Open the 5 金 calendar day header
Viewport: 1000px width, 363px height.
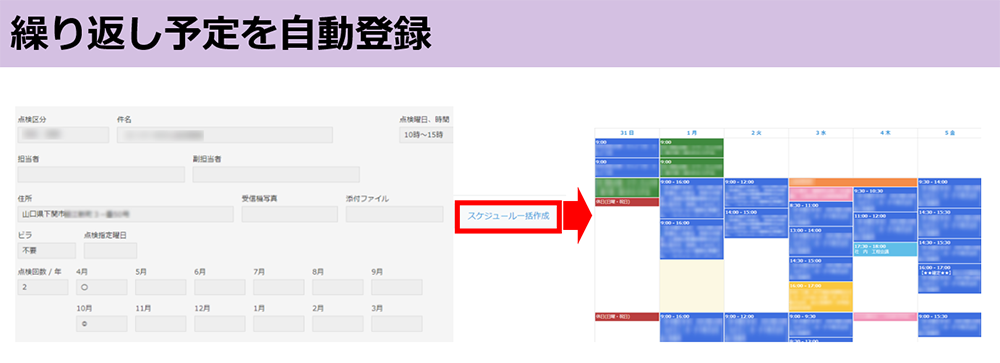950,133
